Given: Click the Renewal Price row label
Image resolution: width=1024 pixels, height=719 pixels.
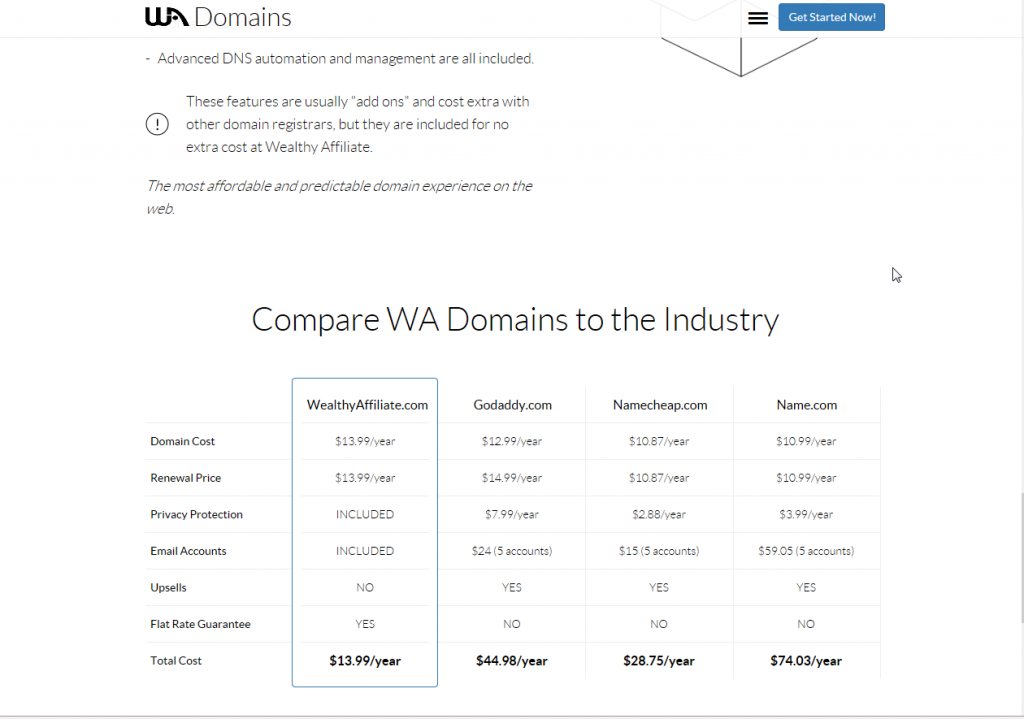Looking at the screenshot, I should (x=185, y=478).
